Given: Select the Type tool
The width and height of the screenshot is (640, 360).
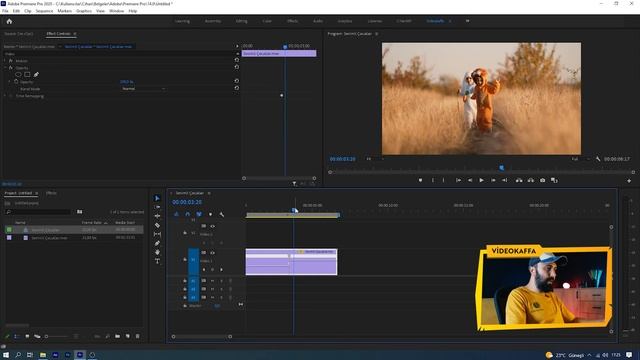Looking at the screenshot, I should tap(157, 261).
